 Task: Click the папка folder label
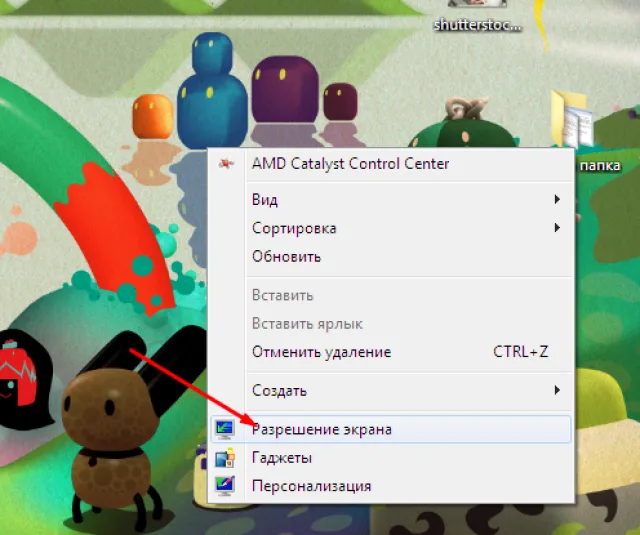600,166
